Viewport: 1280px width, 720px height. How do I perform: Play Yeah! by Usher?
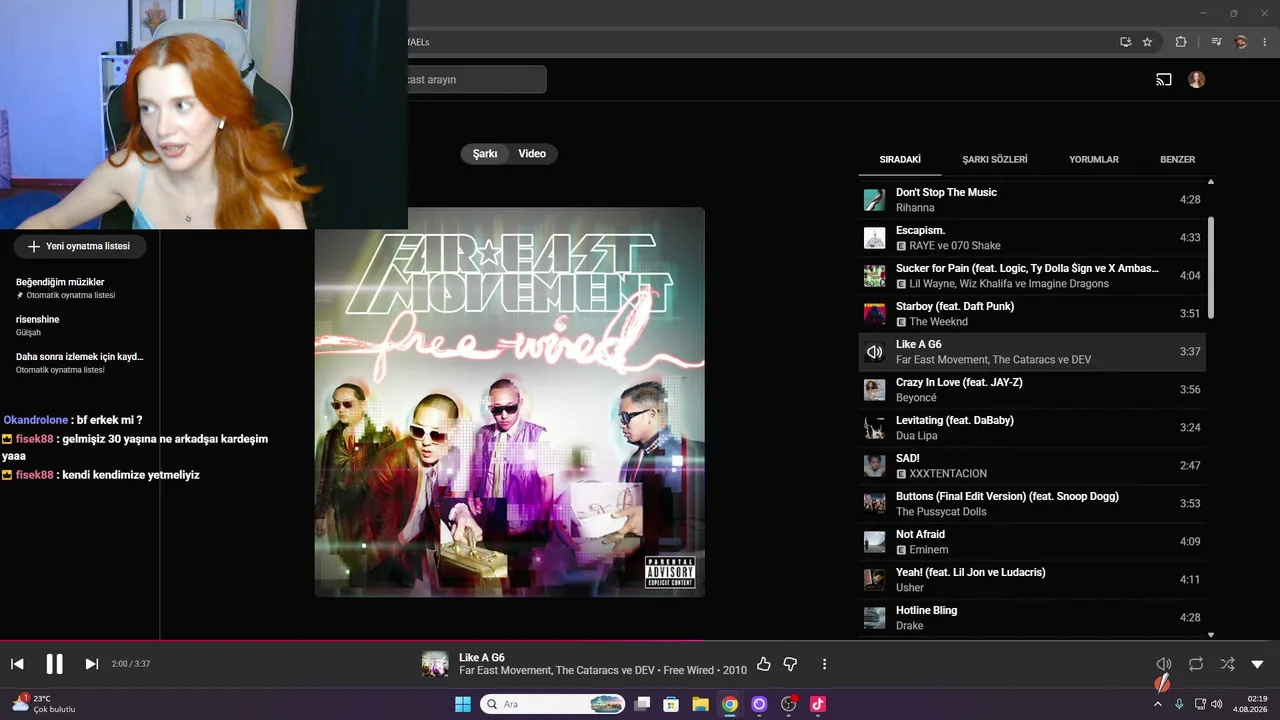pyautogui.click(x=1032, y=580)
